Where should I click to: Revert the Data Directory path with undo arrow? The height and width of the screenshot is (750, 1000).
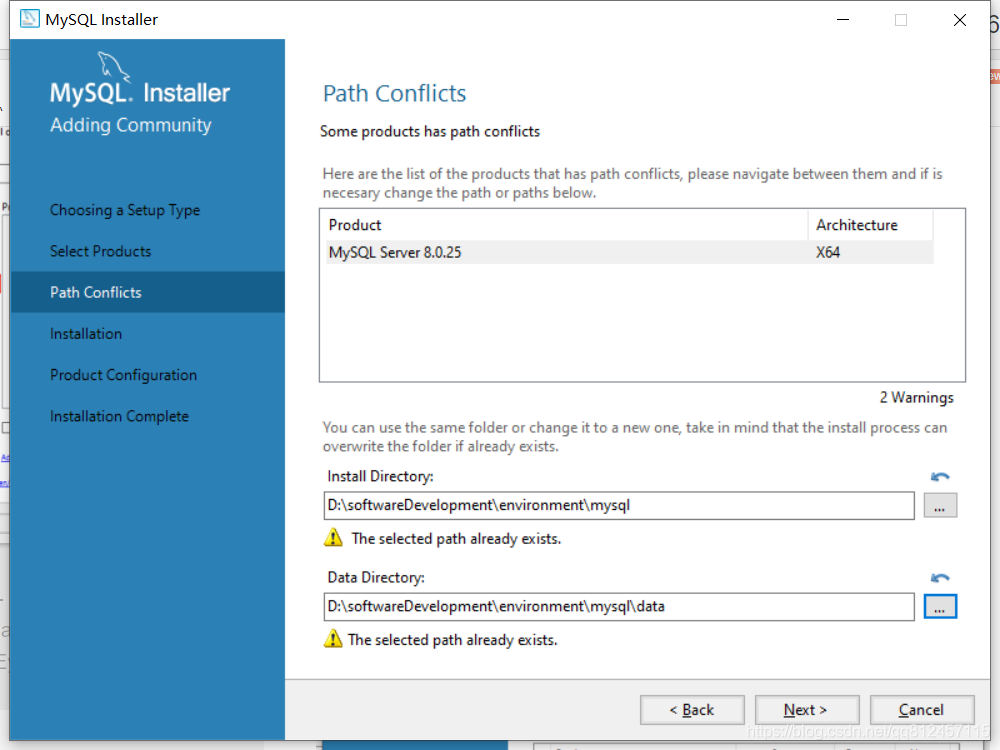pos(939,578)
